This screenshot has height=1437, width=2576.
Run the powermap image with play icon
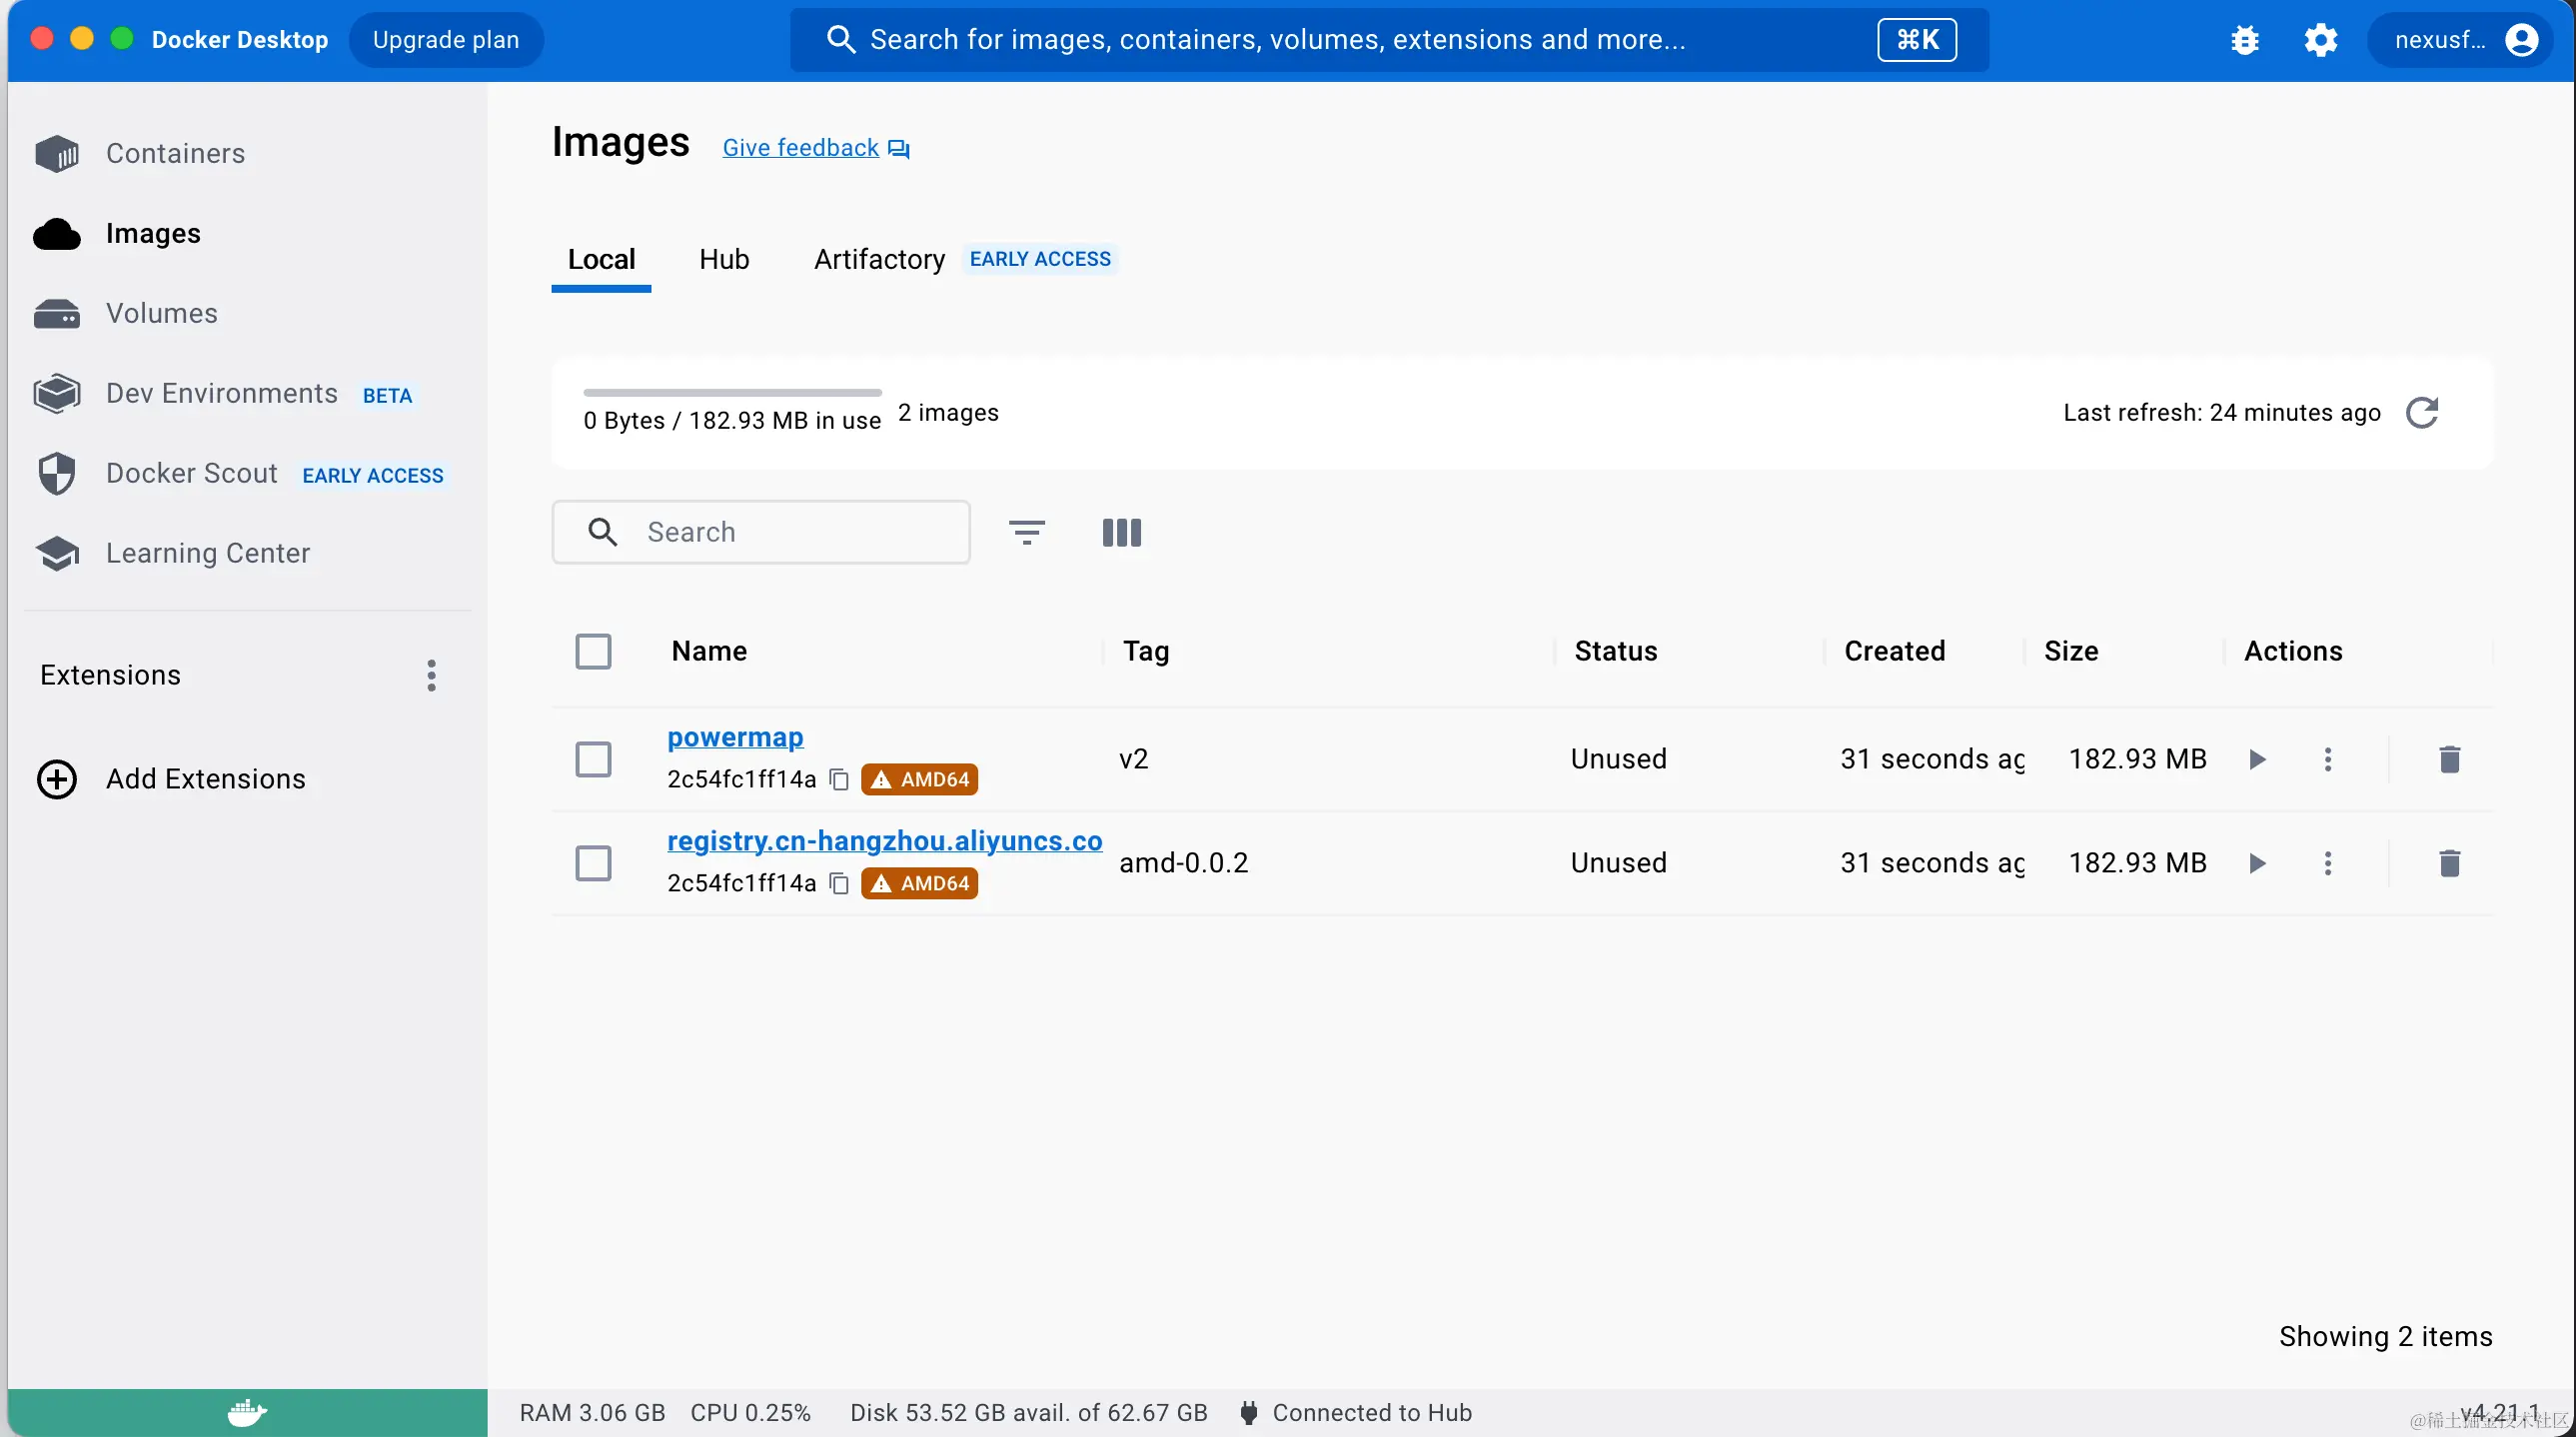click(x=2257, y=759)
